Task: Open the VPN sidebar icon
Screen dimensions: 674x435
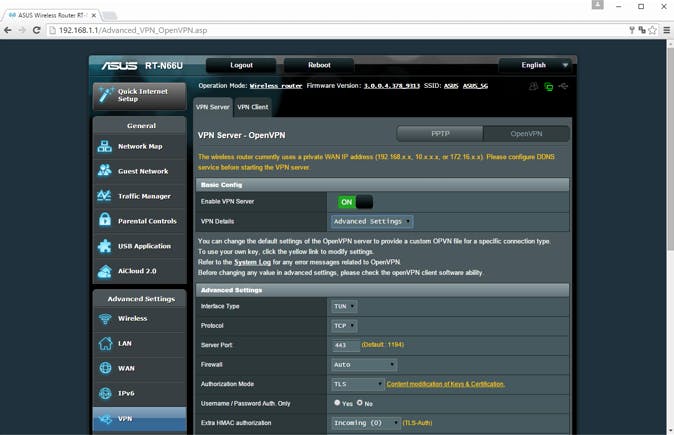Action: point(104,419)
